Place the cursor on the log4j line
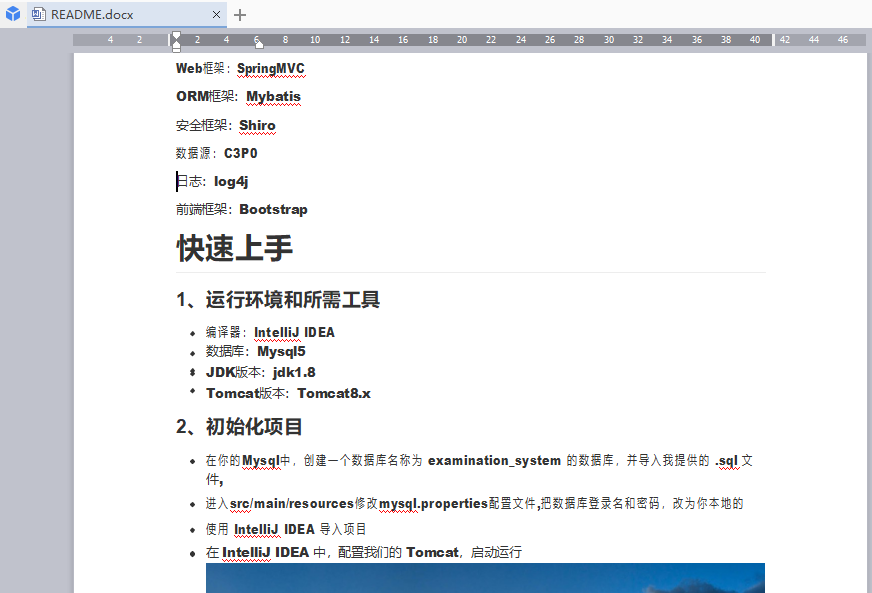This screenshot has width=872, height=593. coord(231,181)
